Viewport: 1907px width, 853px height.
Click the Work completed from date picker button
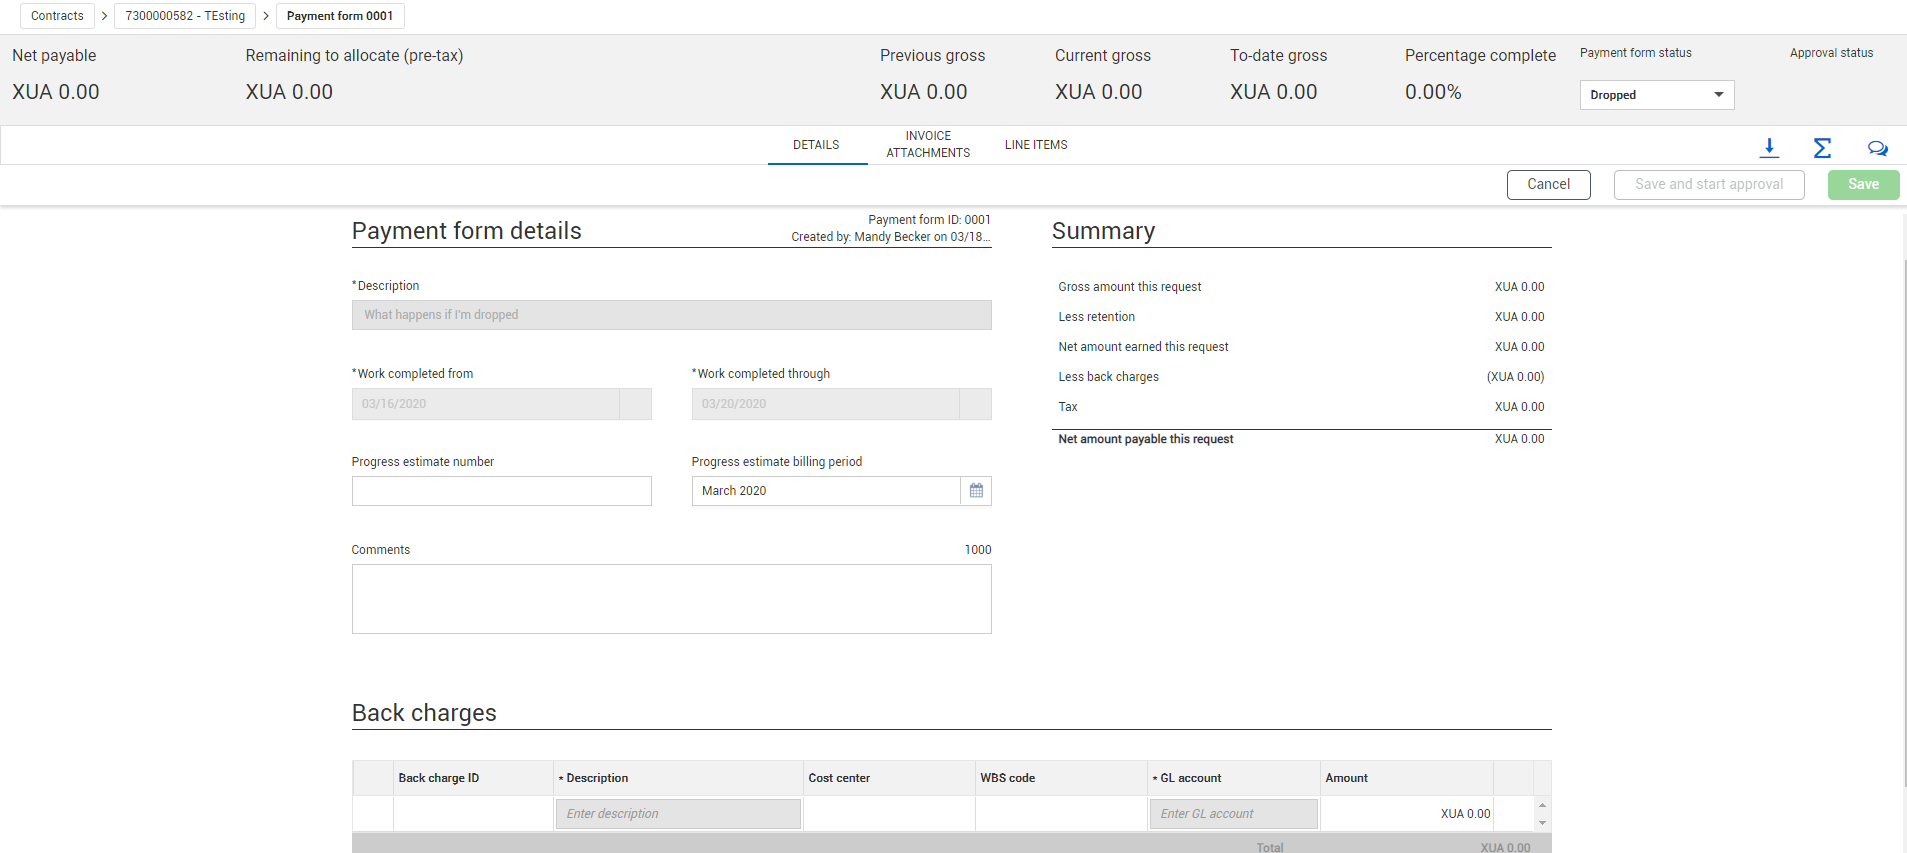click(635, 404)
